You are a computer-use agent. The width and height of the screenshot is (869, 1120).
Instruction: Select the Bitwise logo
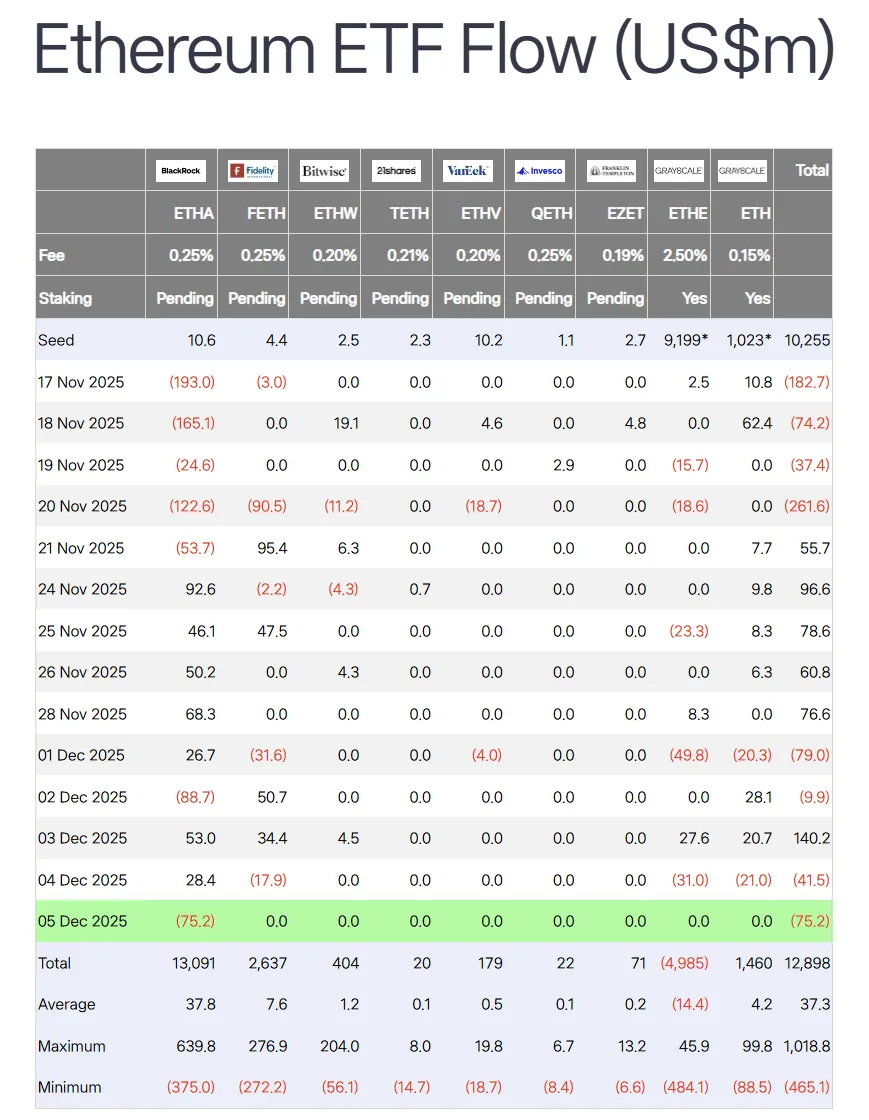point(324,171)
